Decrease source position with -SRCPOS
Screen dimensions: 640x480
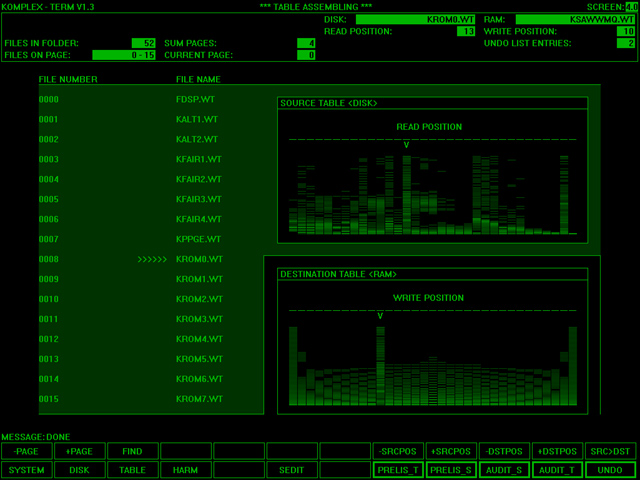click(398, 451)
